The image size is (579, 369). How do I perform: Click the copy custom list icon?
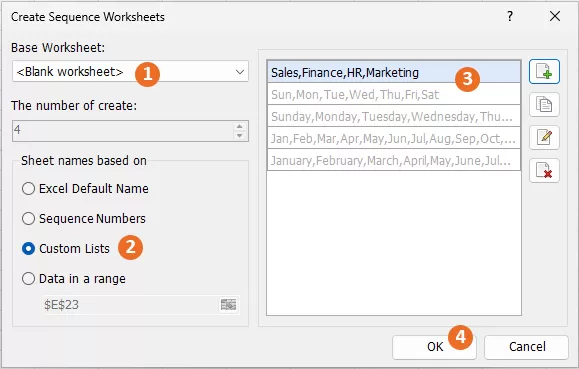(544, 105)
